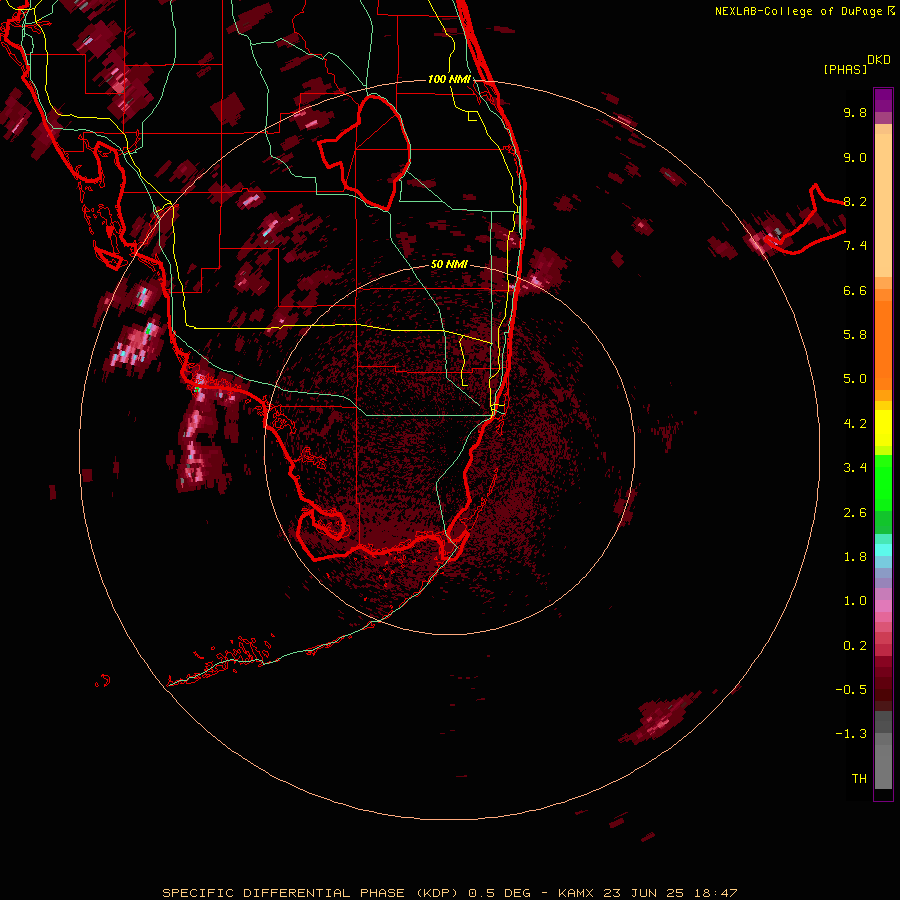Click the 1.0 color scale value
The height and width of the screenshot is (900, 900).
[x=855, y=601]
